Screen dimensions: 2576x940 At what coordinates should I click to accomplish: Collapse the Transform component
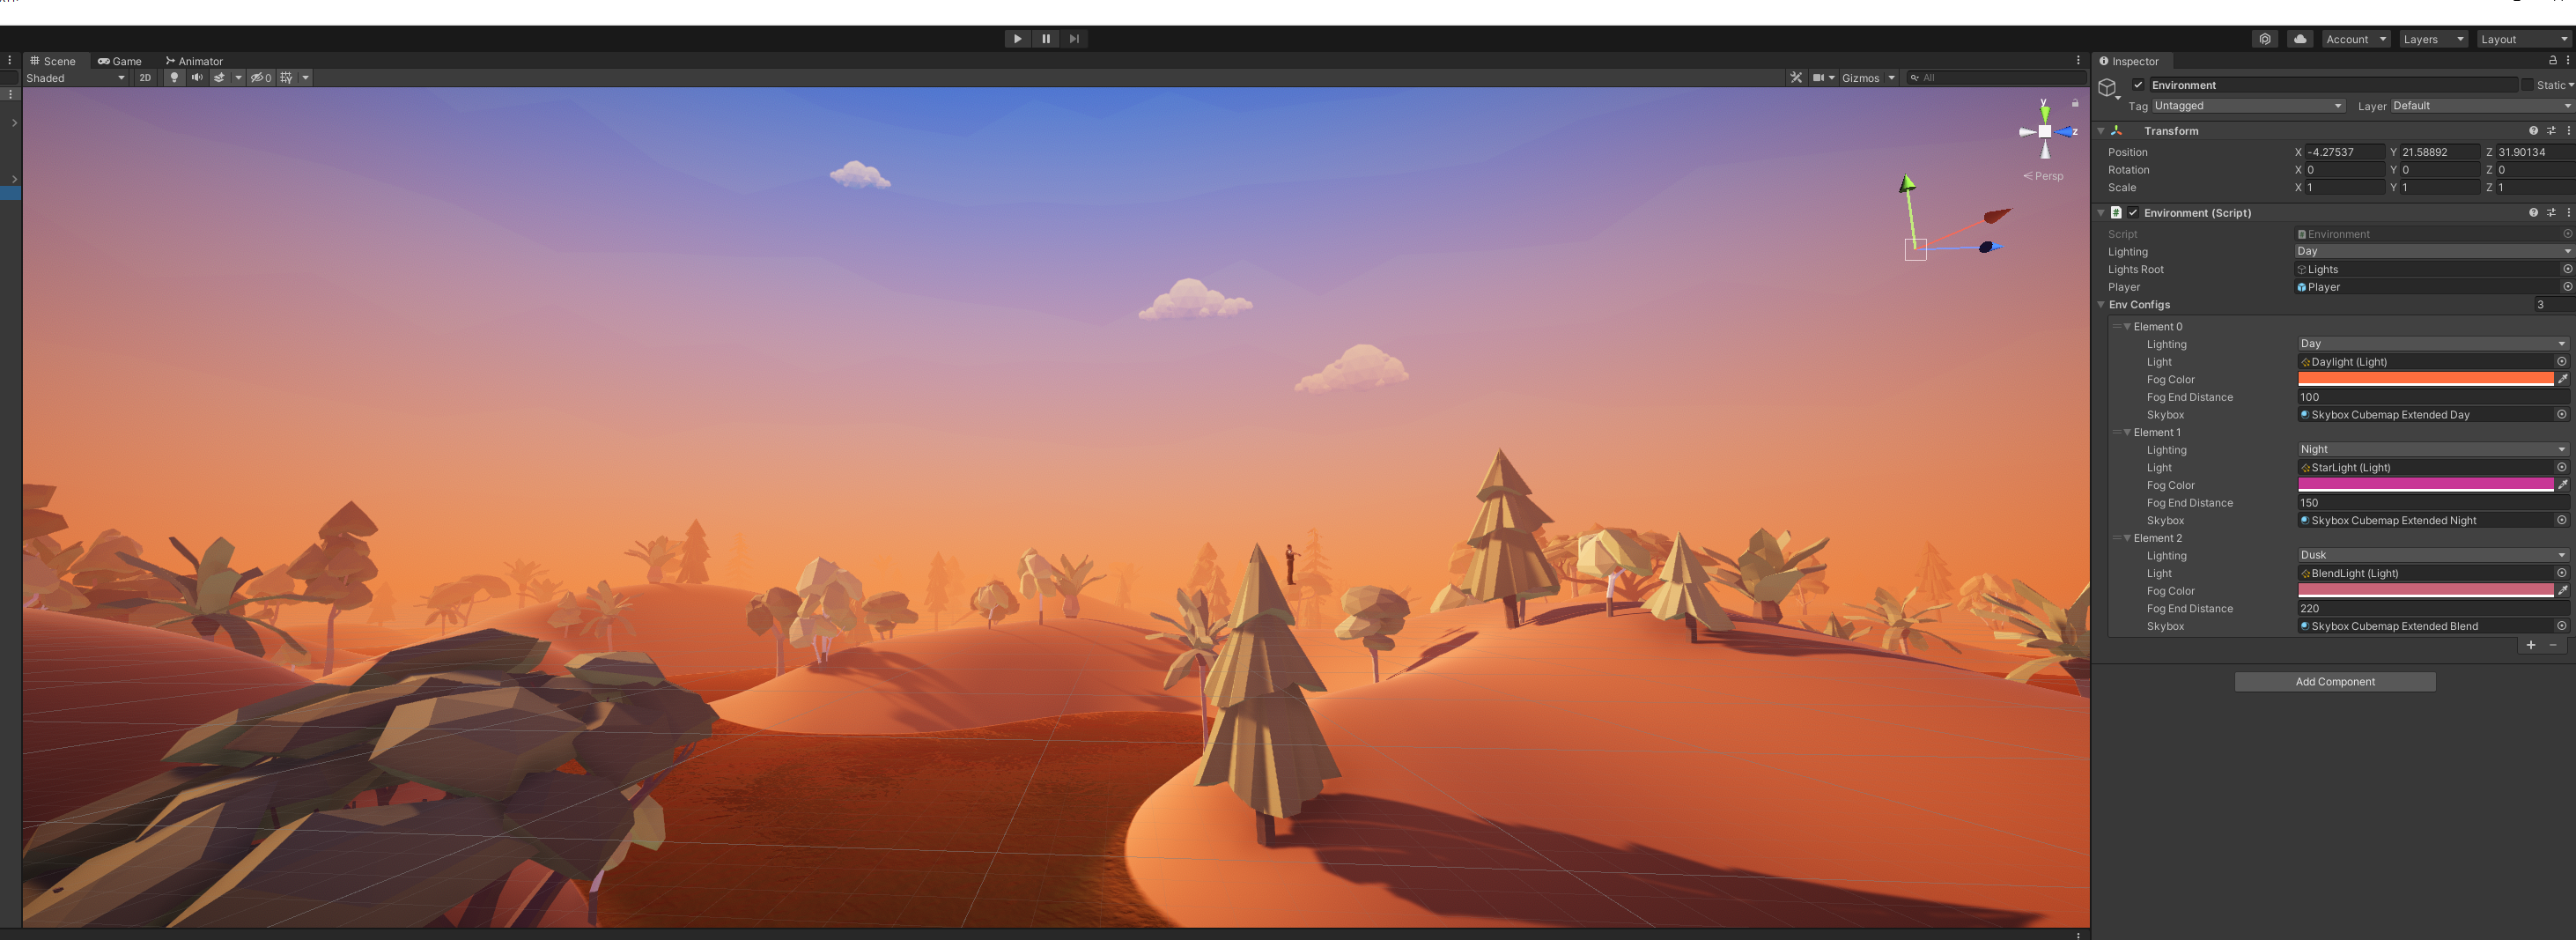[2101, 131]
